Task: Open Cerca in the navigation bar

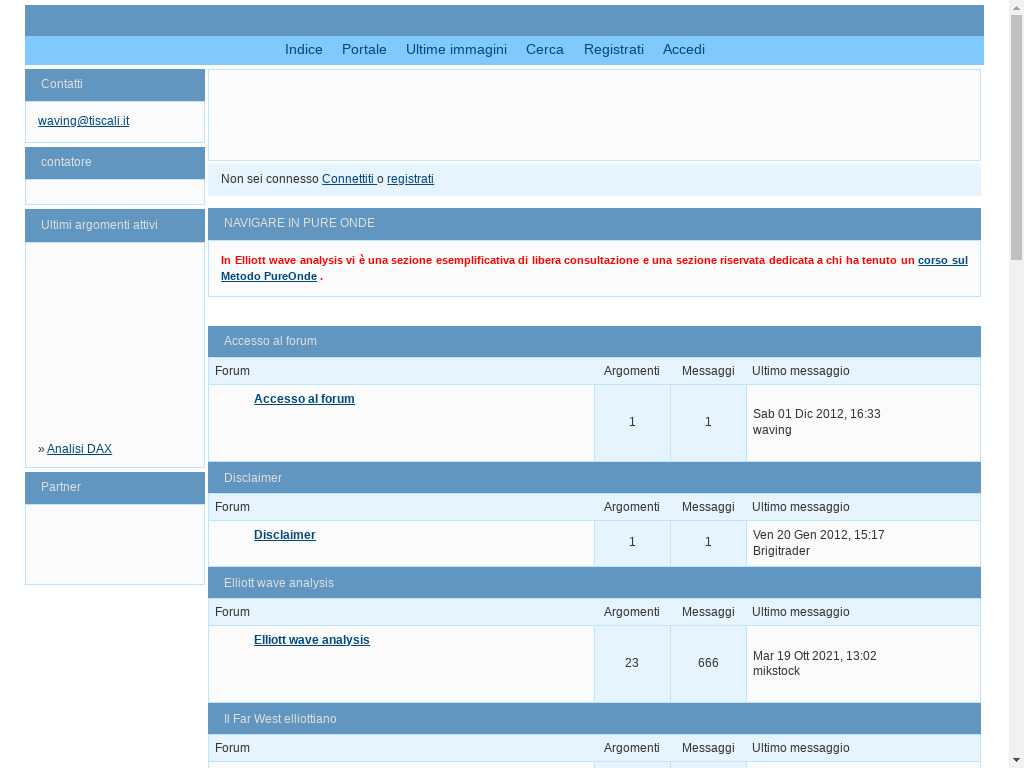Action: click(x=545, y=49)
